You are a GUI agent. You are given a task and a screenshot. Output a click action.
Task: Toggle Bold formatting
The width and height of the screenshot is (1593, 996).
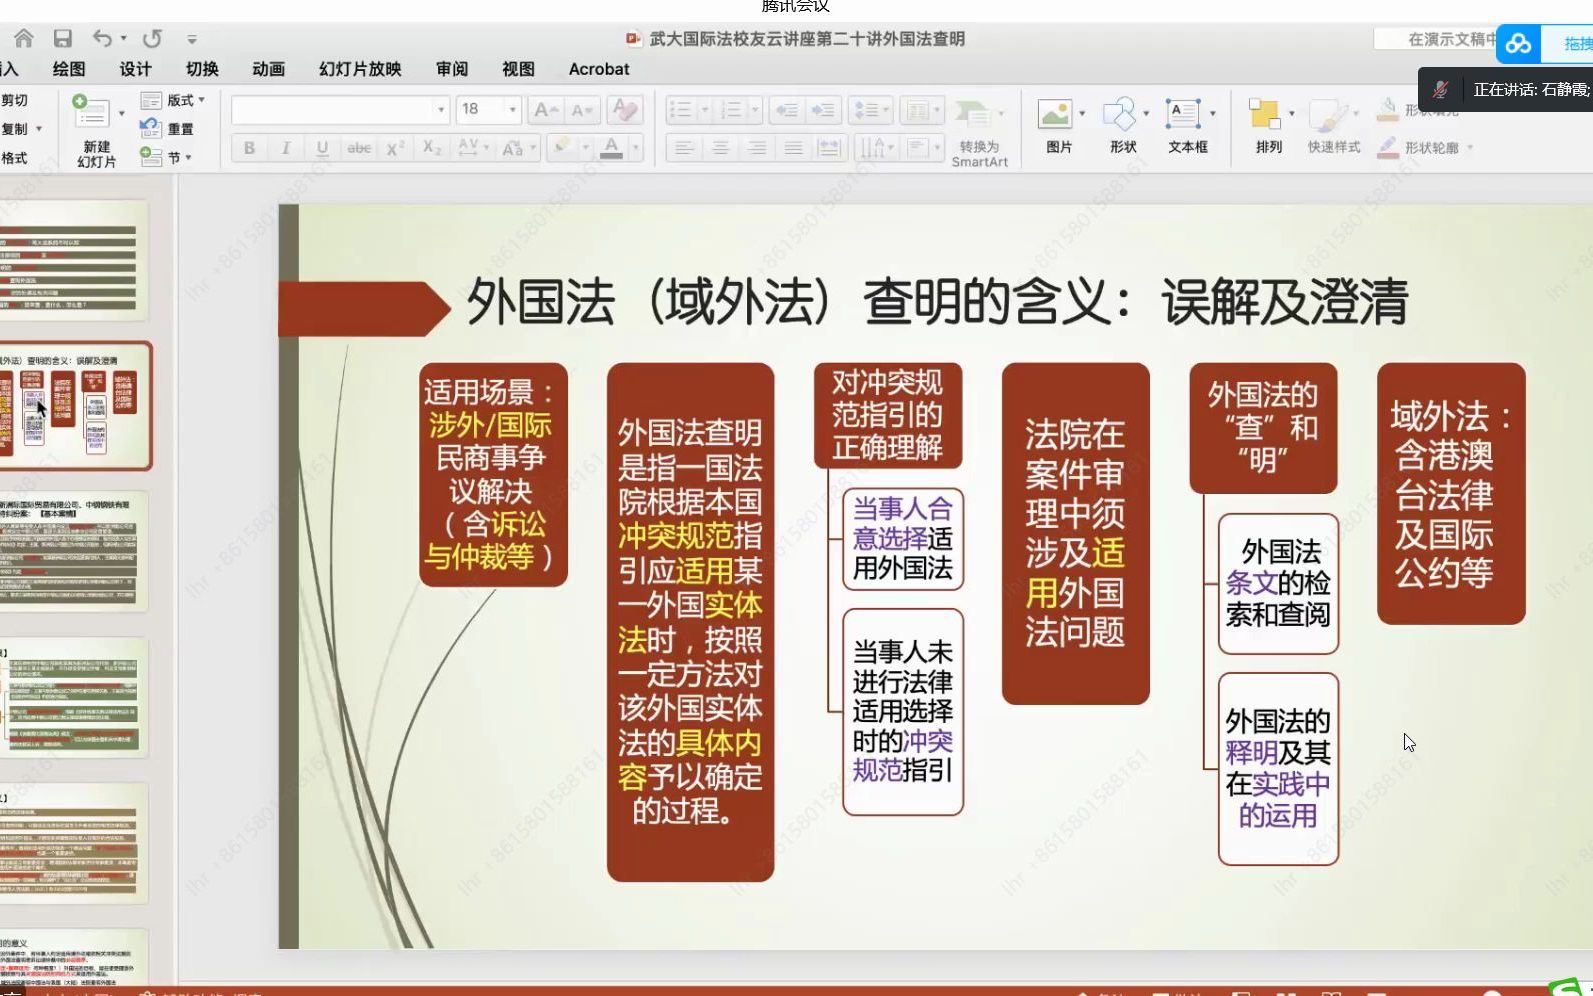[x=249, y=148]
